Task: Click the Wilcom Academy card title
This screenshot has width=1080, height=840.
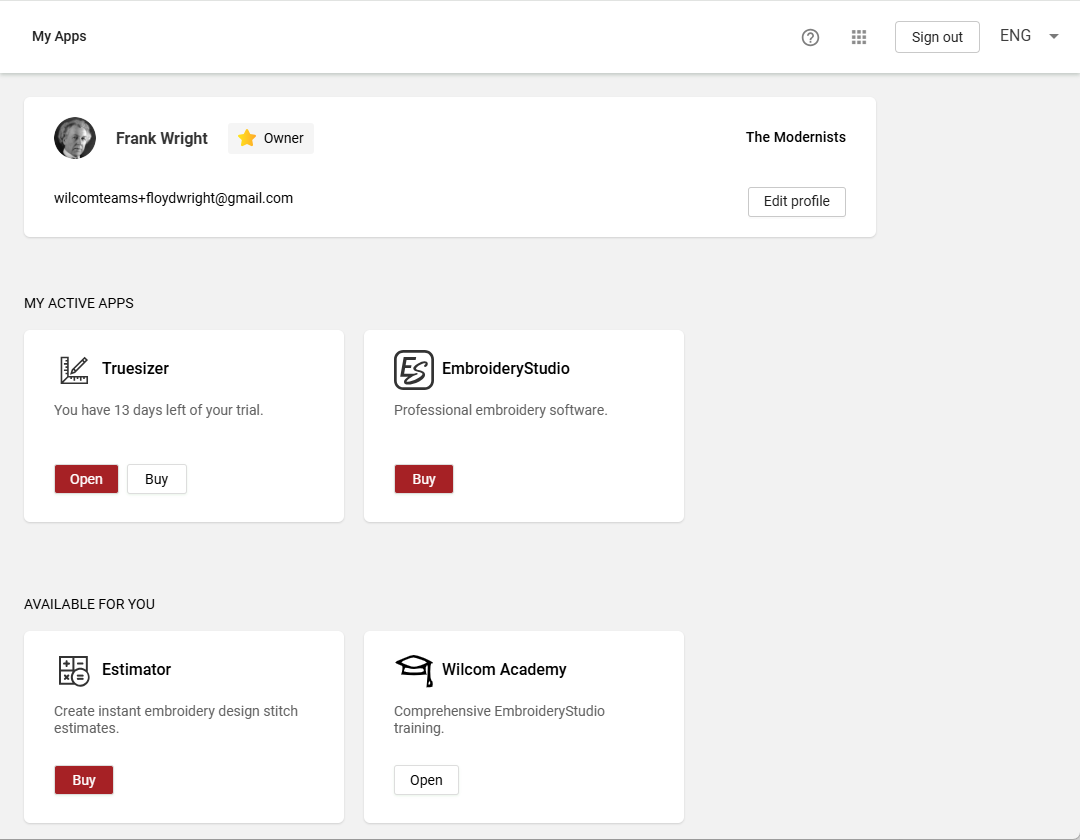Action: [504, 669]
